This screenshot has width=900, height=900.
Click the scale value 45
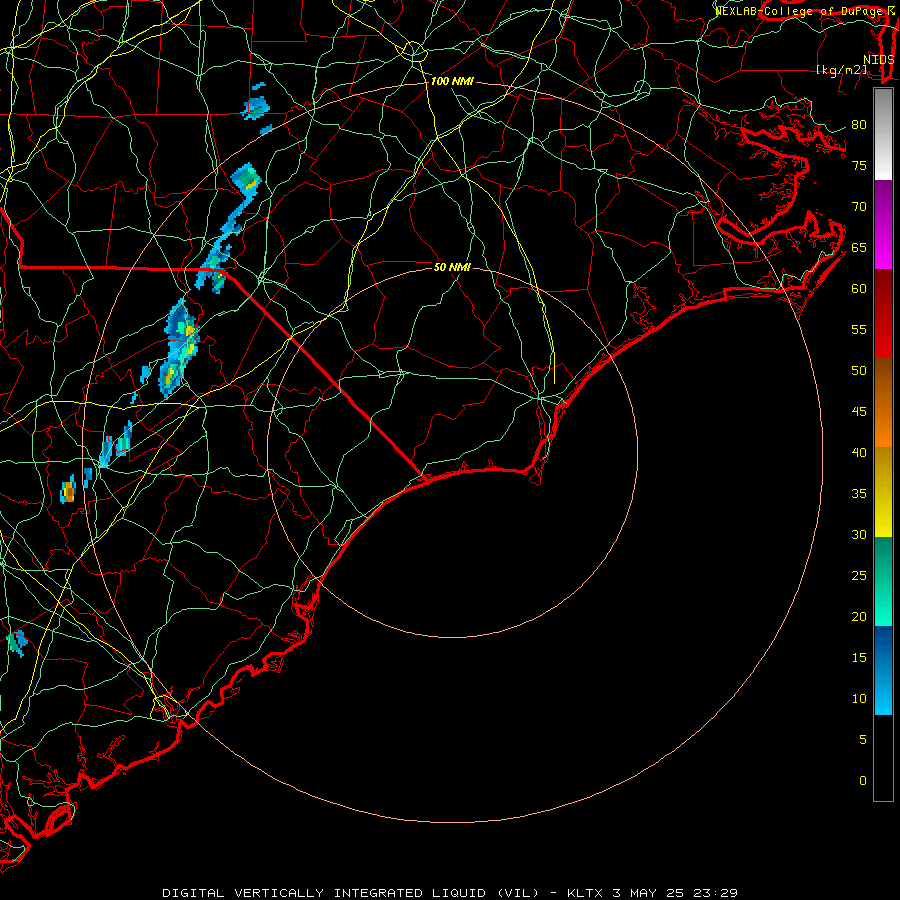[859, 412]
